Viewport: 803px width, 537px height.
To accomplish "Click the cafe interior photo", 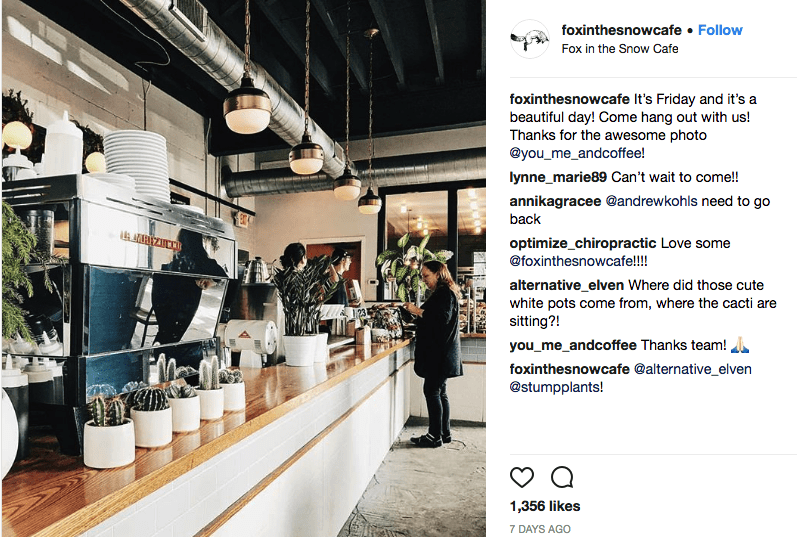I will pyautogui.click(x=244, y=268).
